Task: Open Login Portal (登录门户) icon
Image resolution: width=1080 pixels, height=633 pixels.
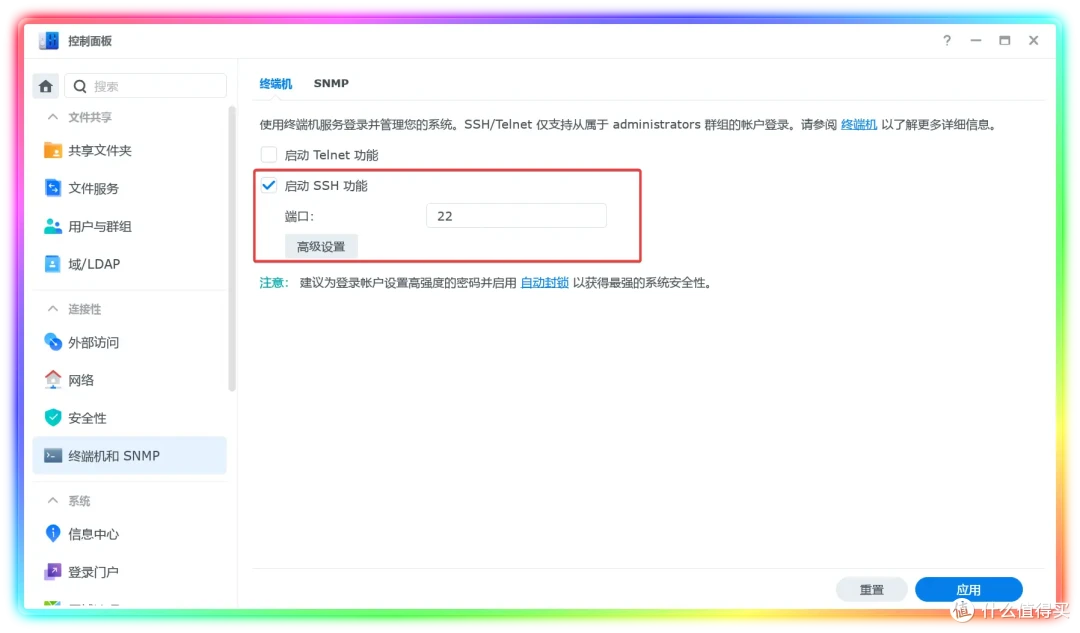Action: pos(52,572)
